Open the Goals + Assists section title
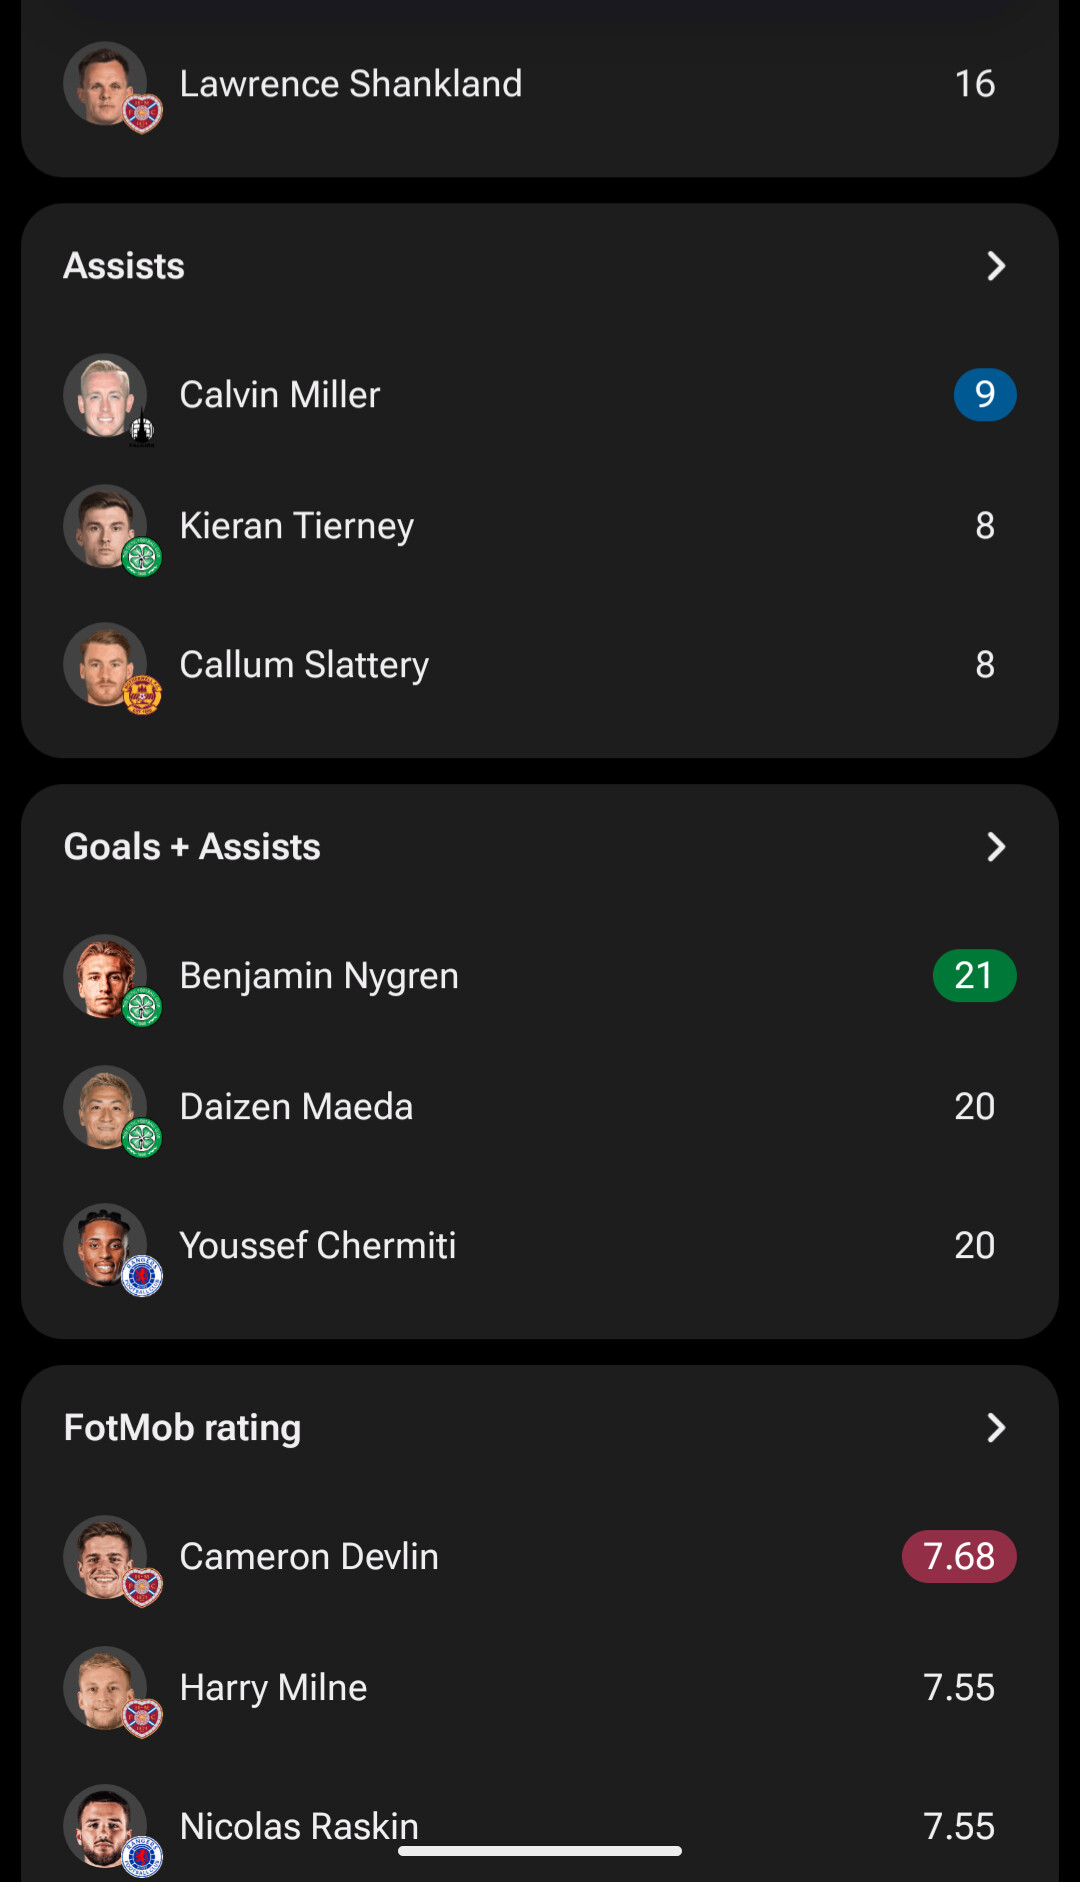1080x1882 pixels. click(x=192, y=847)
